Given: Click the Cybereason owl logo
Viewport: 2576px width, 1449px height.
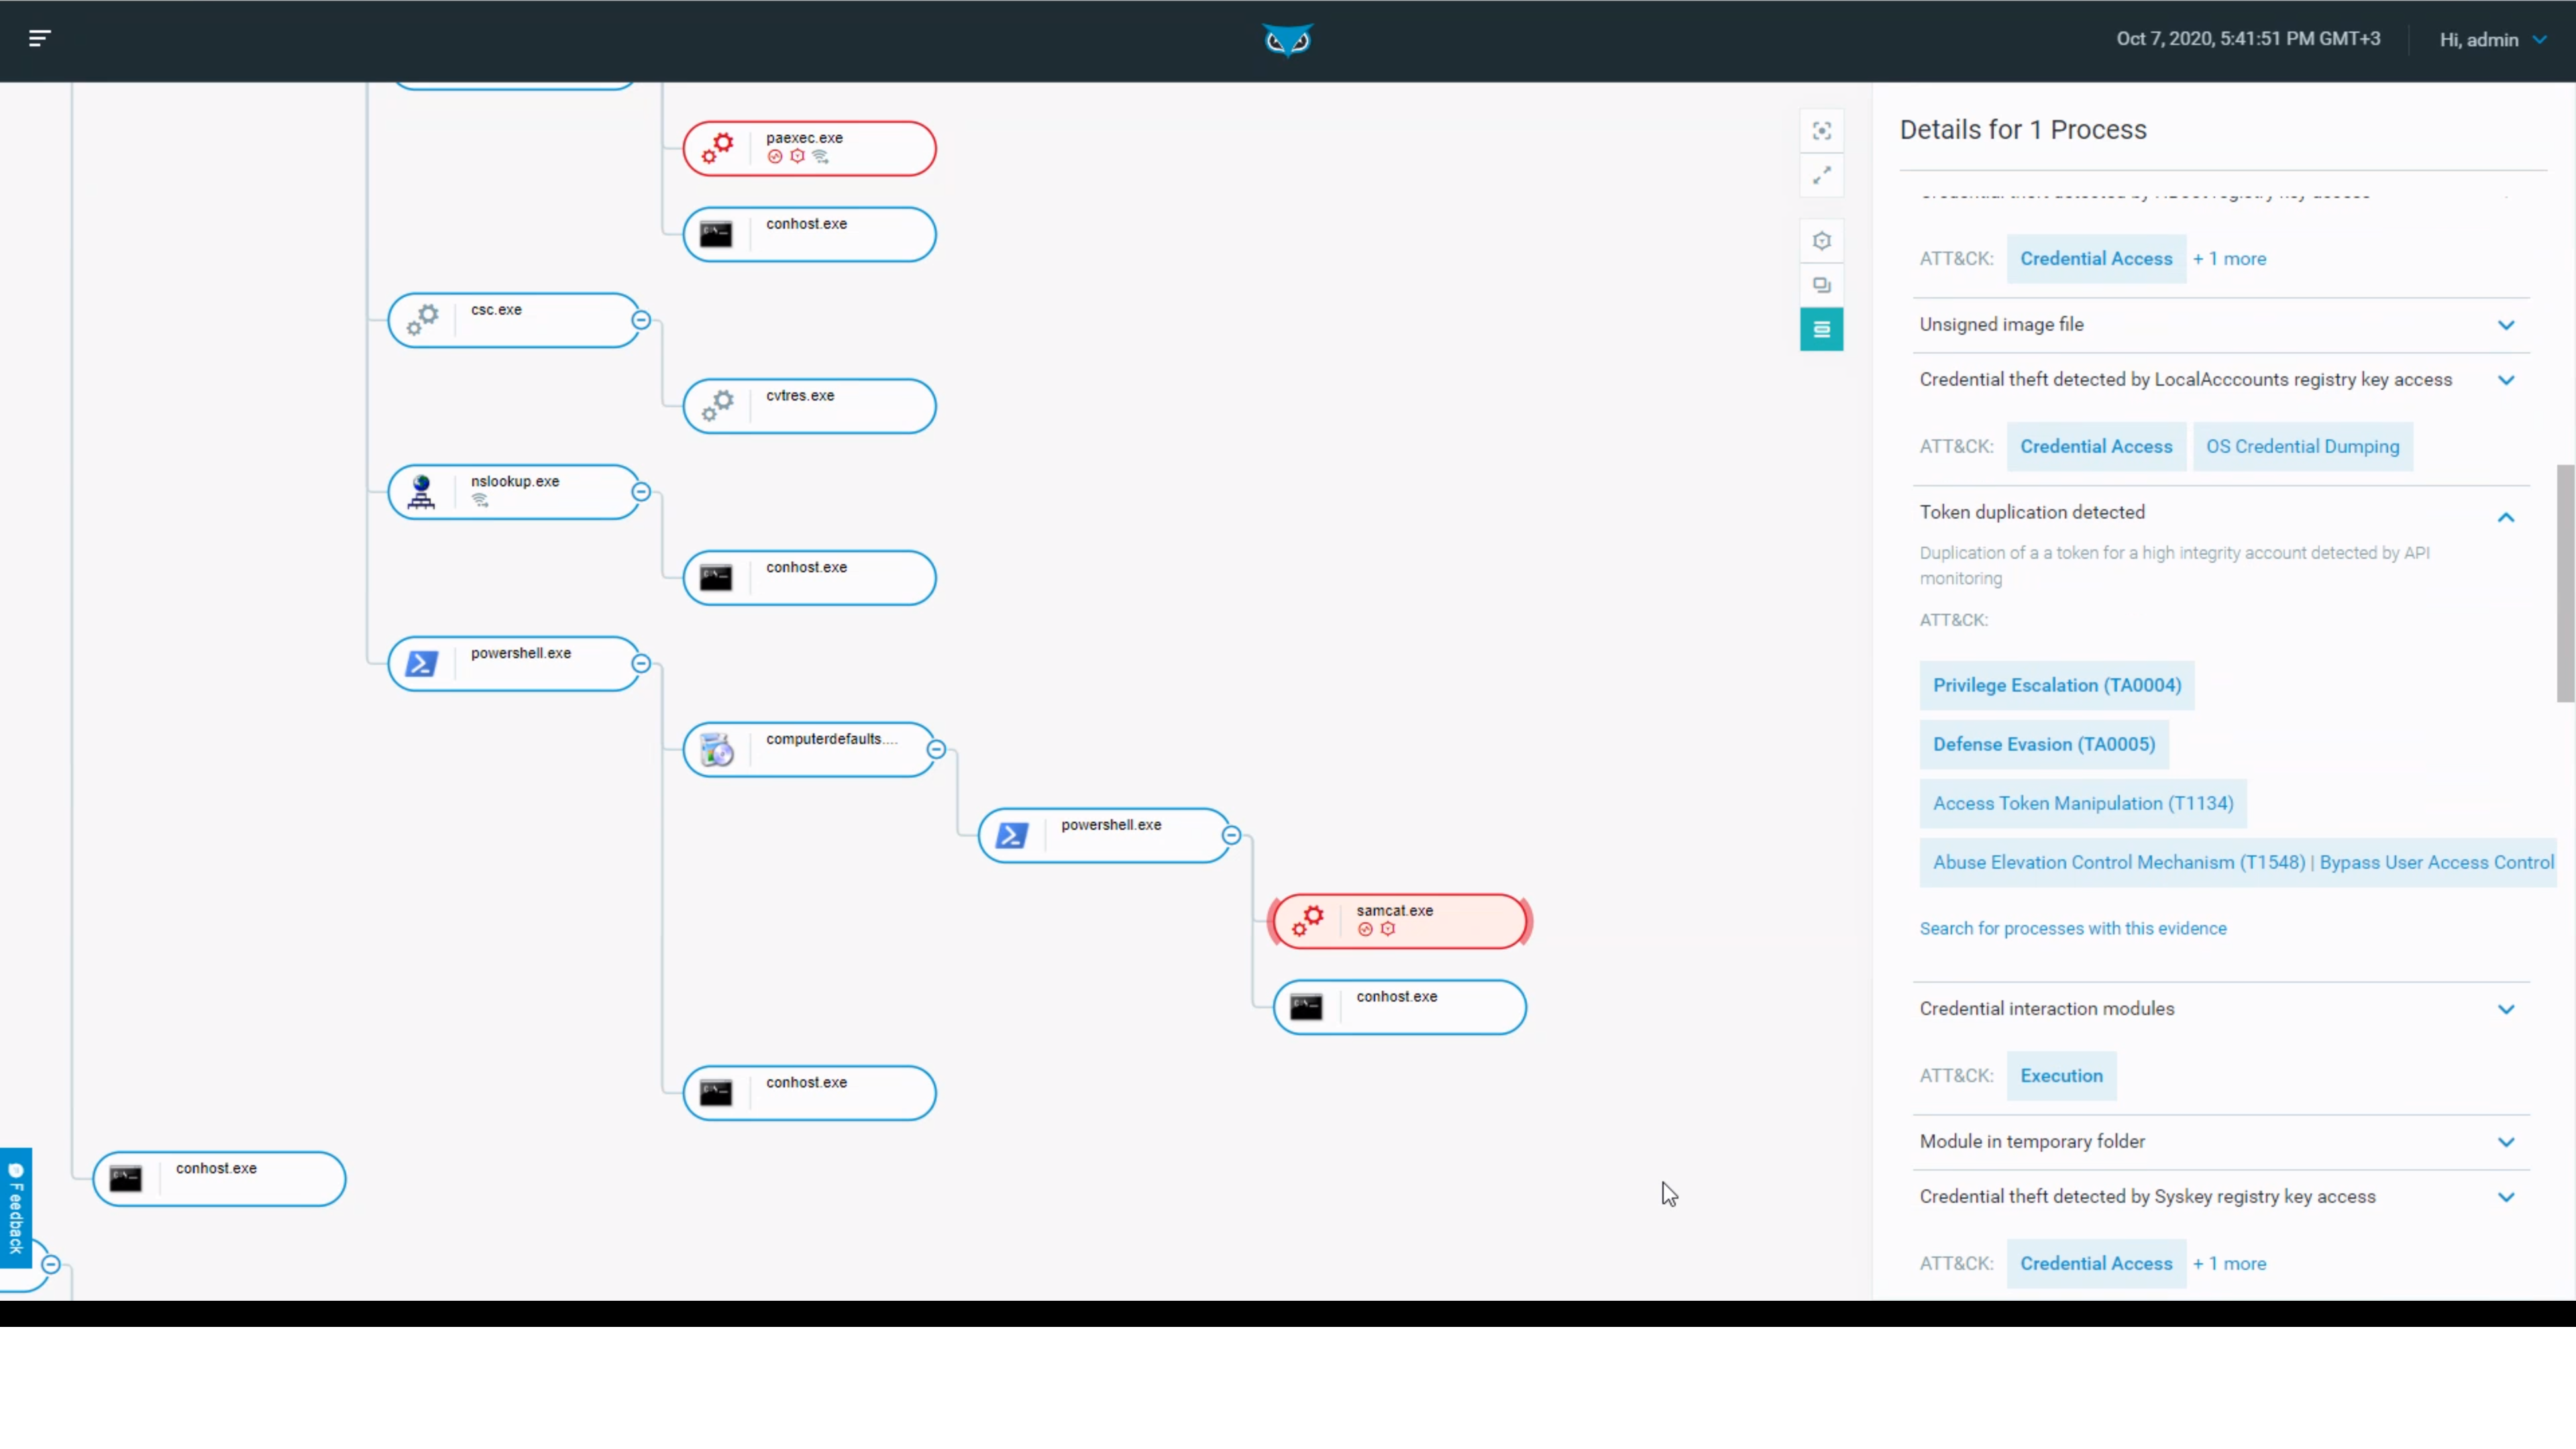Looking at the screenshot, I should click(x=1287, y=40).
